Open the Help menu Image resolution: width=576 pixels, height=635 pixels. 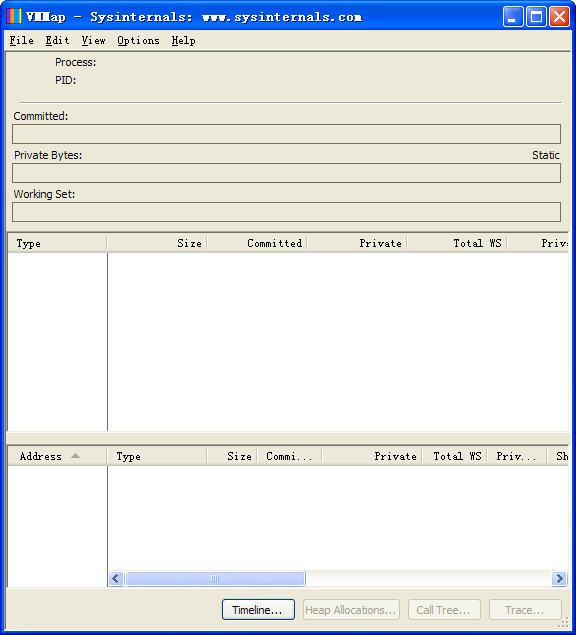pos(183,40)
